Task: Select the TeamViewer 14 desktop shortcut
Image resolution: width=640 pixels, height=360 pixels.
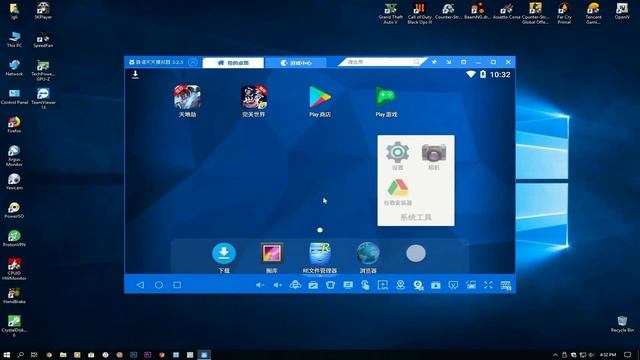Action: (x=43, y=98)
